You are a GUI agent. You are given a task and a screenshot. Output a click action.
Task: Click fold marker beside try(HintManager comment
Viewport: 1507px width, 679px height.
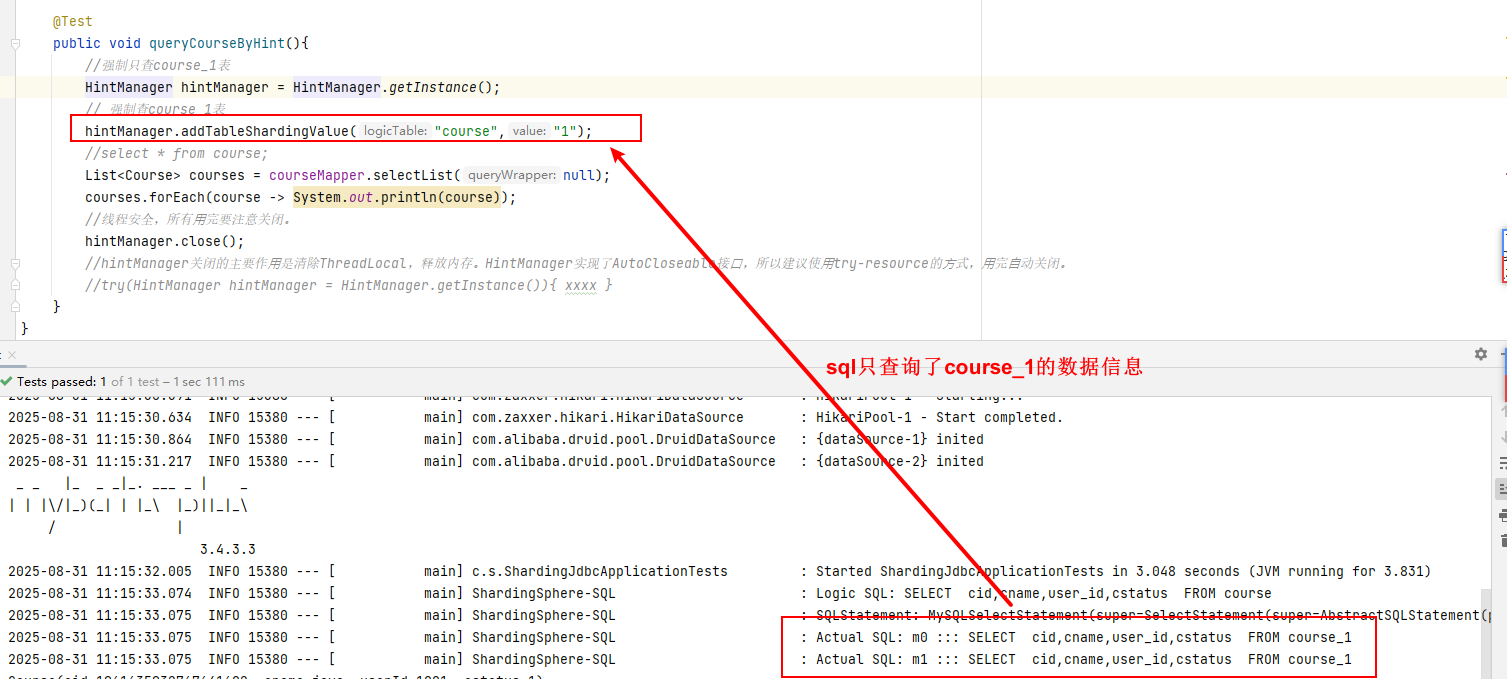coord(15,286)
